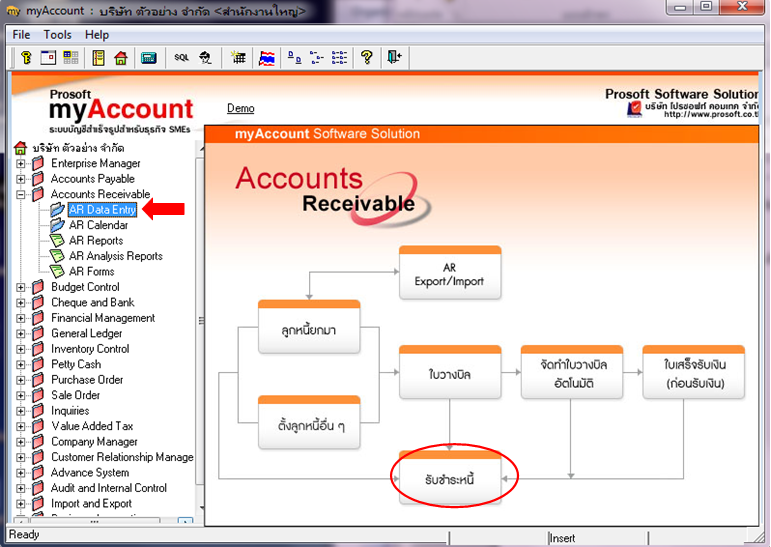Click the Thai flag language icon

click(267, 58)
